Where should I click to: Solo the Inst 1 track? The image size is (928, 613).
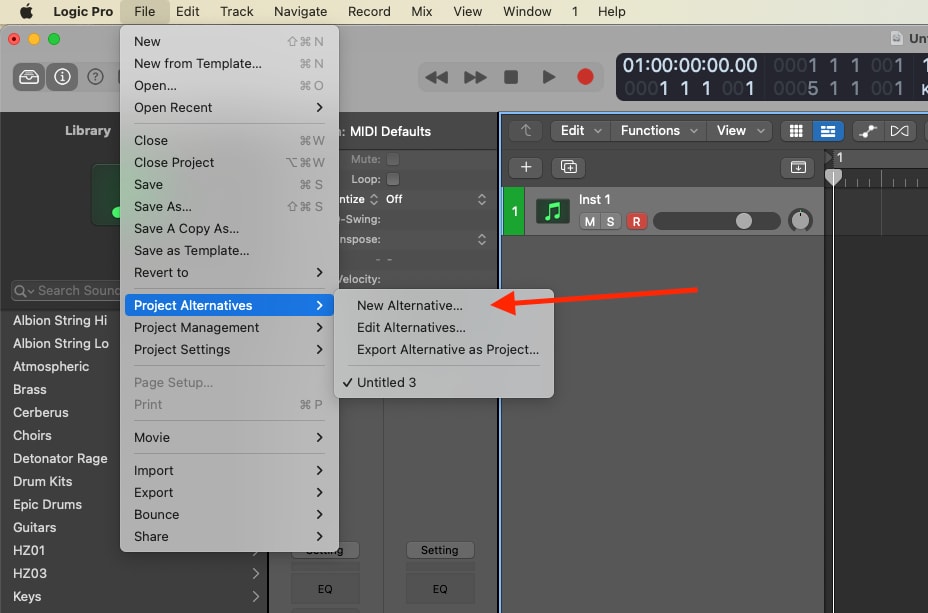[x=610, y=221]
